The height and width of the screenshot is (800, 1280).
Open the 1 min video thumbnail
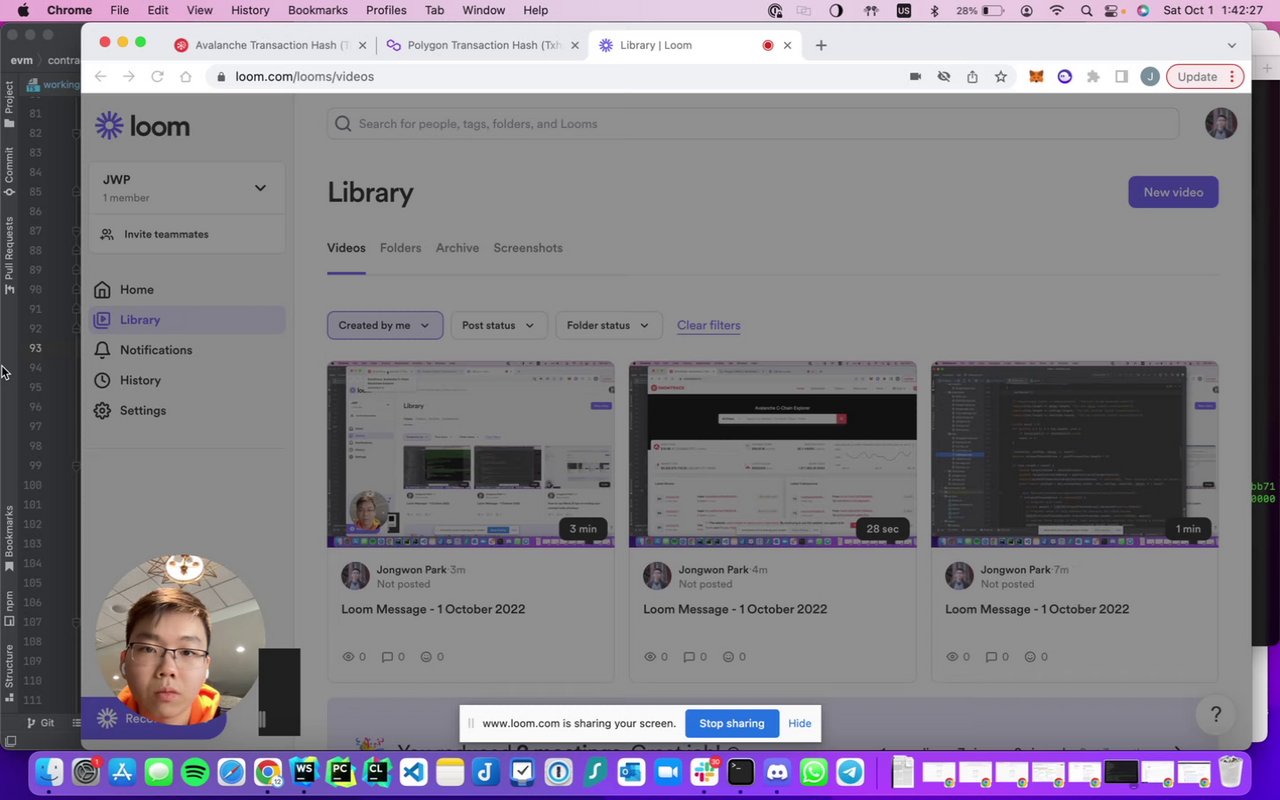click(1075, 455)
